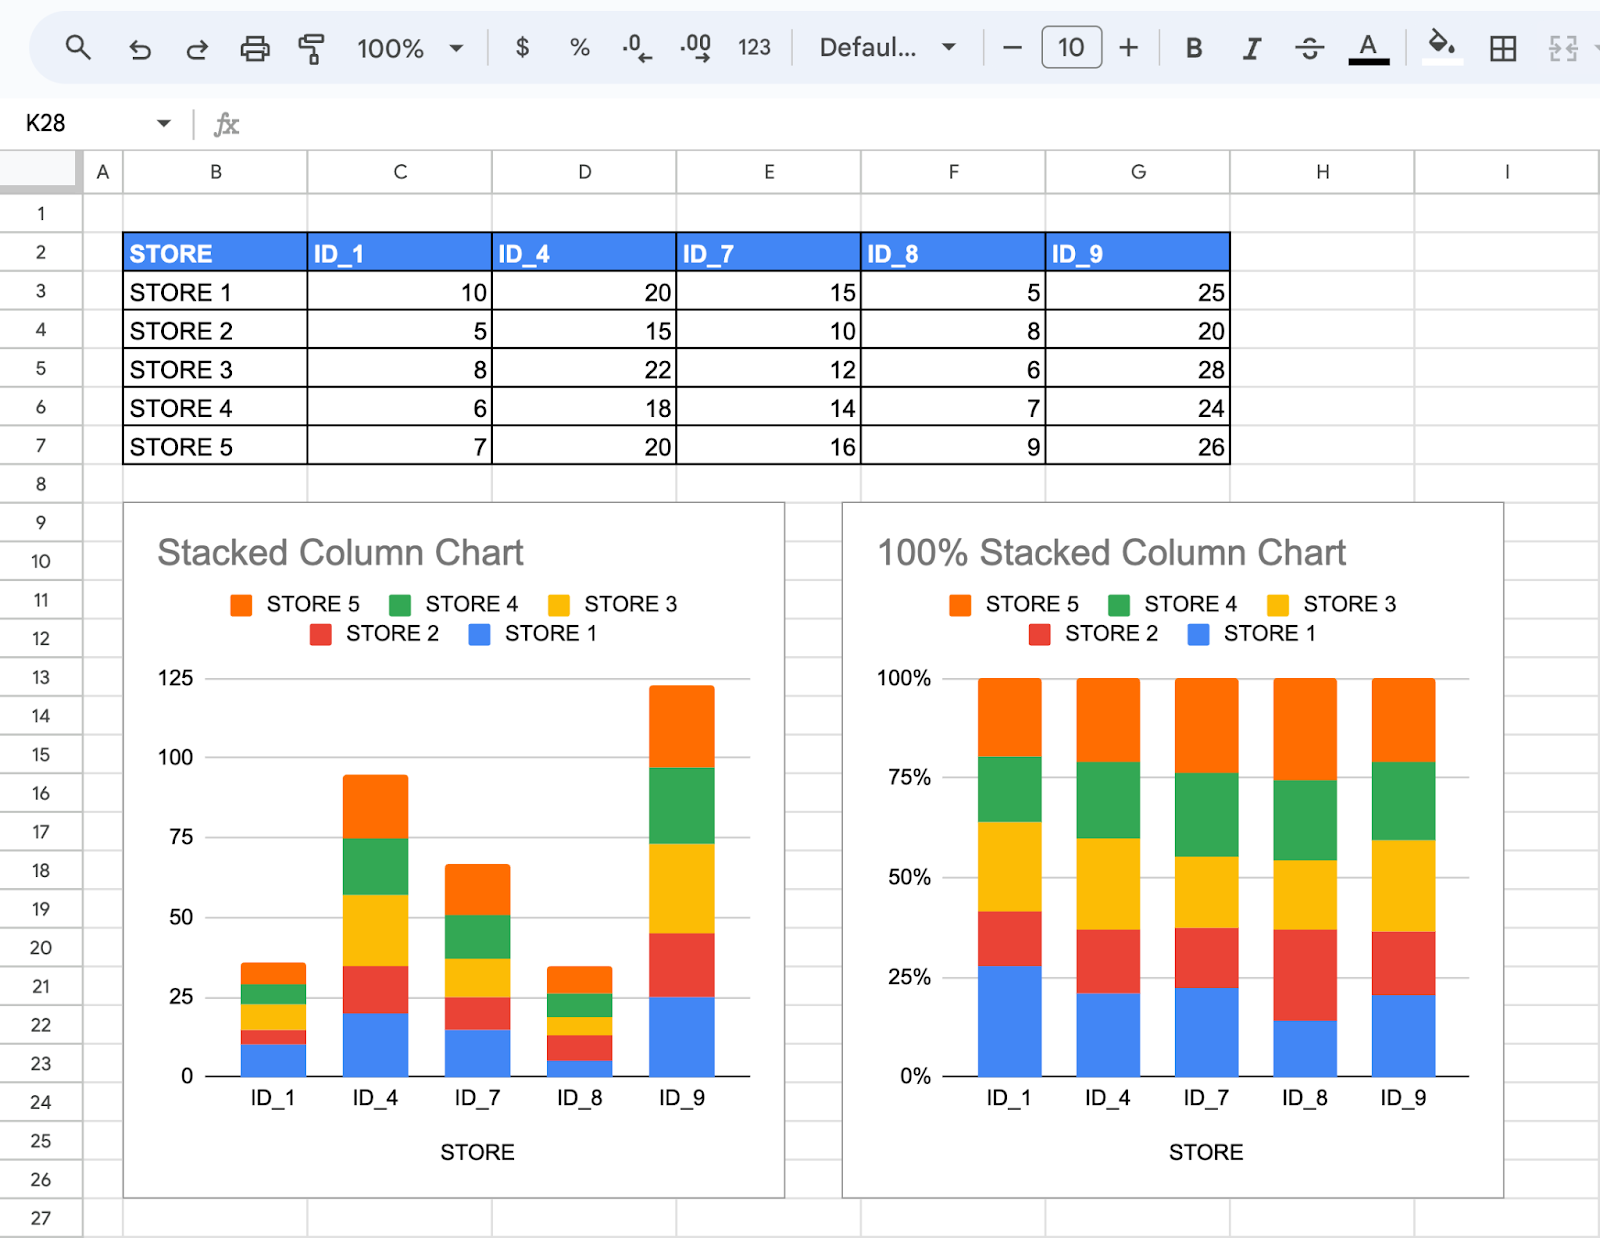The height and width of the screenshot is (1238, 1600).
Task: Select the STORE 3 cell in table
Action: coord(215,369)
